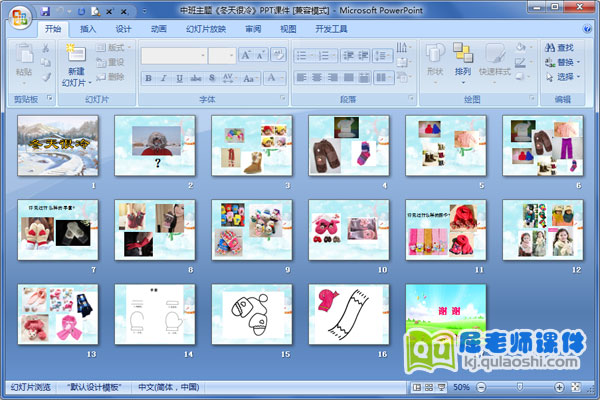Image resolution: width=600 pixels, height=400 pixels.
Task: Expand the Replace (替换) dropdown
Action: click(563, 61)
